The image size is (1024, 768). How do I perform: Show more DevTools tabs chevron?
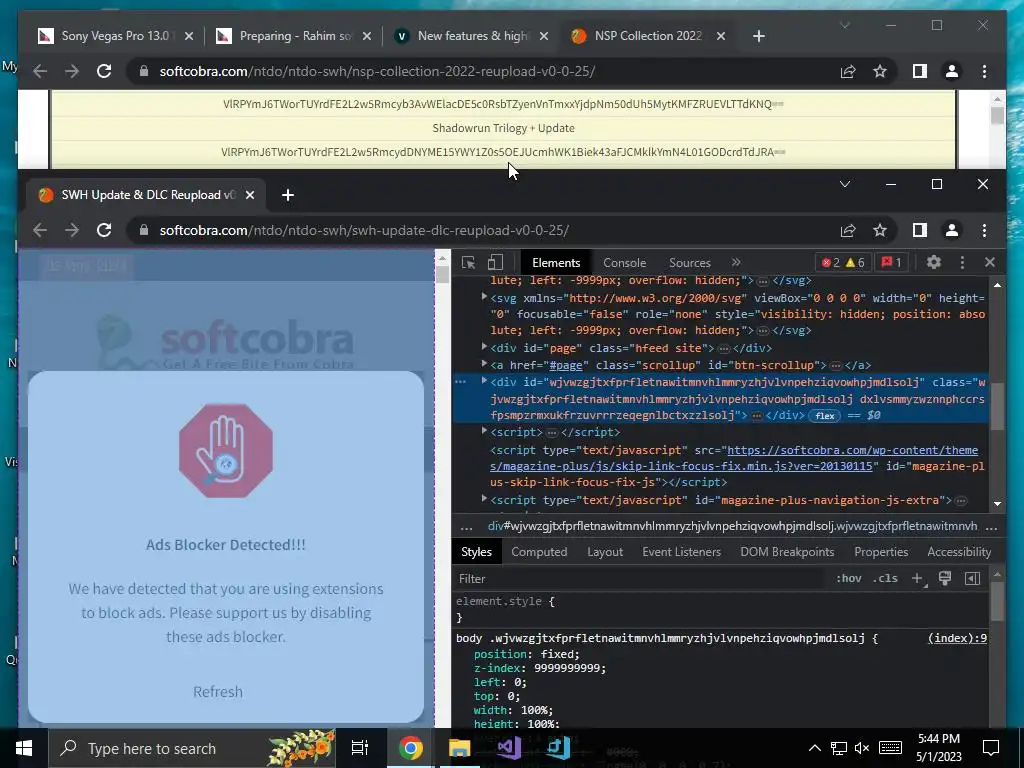(736, 262)
